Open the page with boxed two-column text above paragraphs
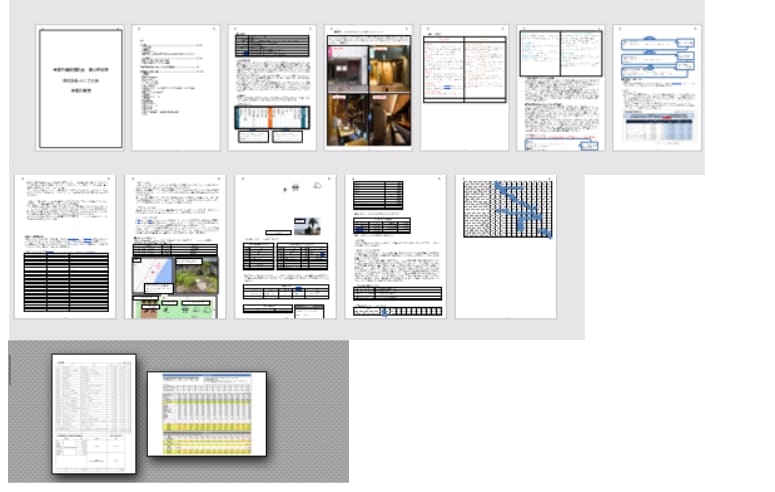Screen dimensions: 775x492 click(561, 88)
